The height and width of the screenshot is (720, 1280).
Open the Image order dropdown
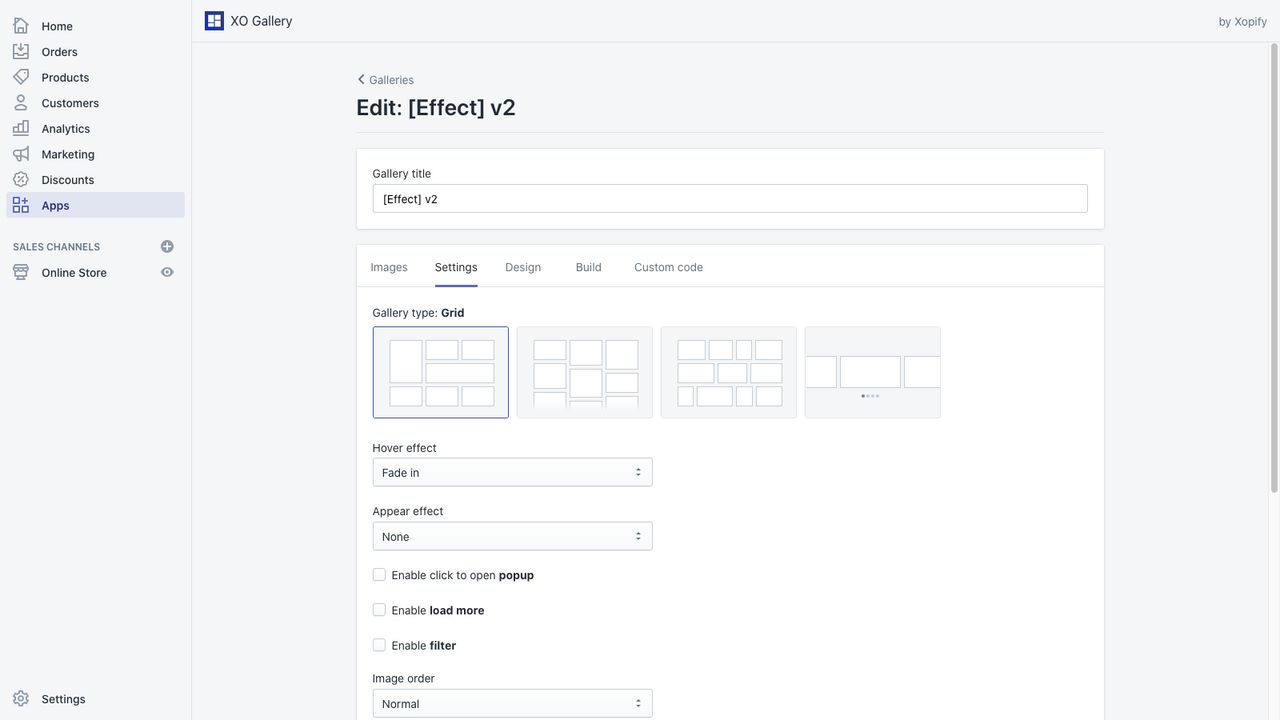pos(512,703)
